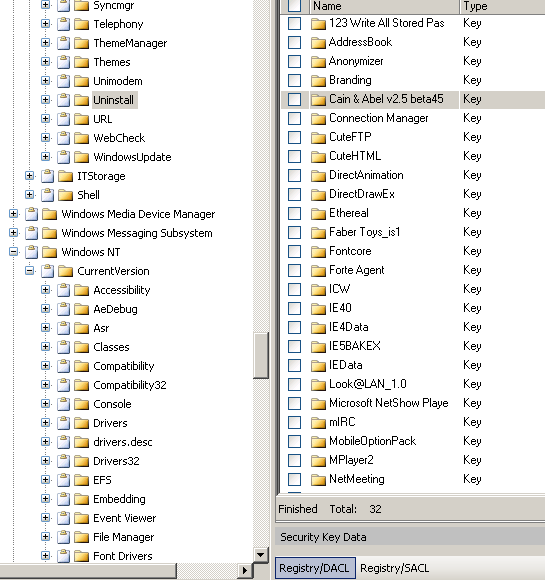Collapse CurrentVersion under Windows NT
545x580 pixels.
click(x=30, y=271)
